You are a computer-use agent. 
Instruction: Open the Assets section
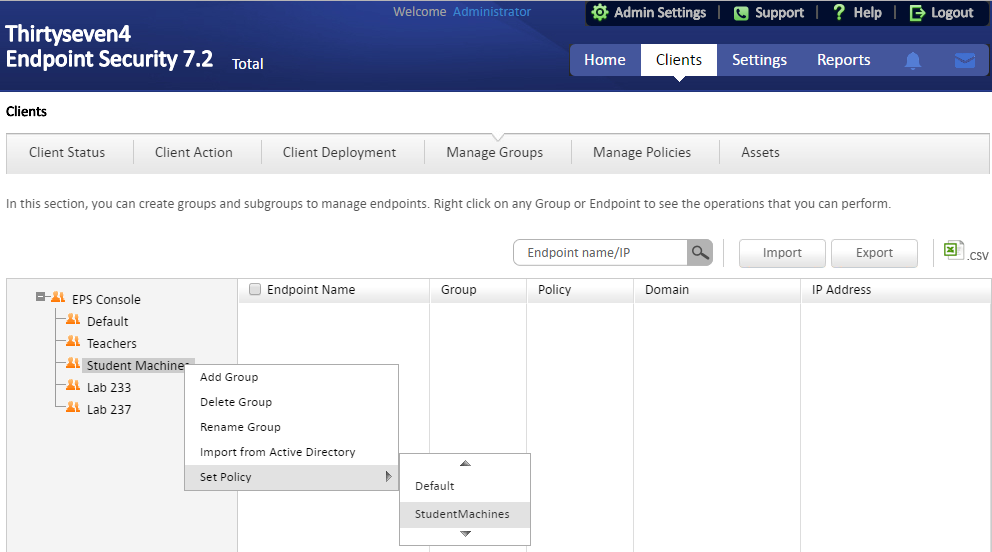coord(760,152)
